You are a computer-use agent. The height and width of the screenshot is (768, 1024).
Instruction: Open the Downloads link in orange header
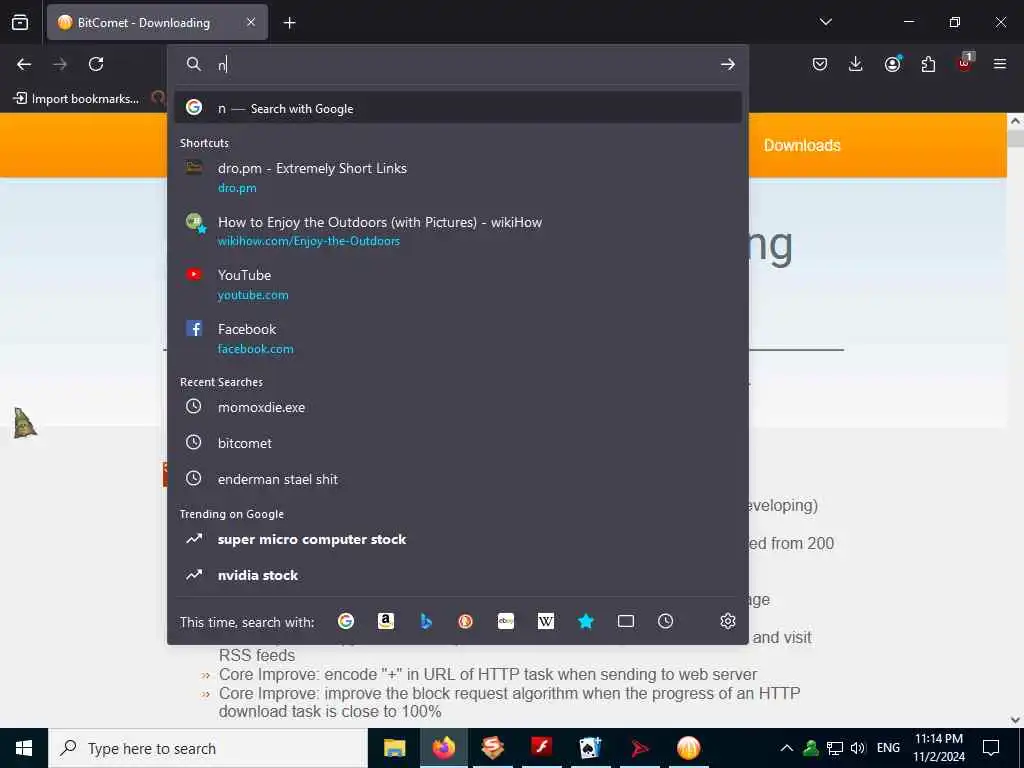802,145
